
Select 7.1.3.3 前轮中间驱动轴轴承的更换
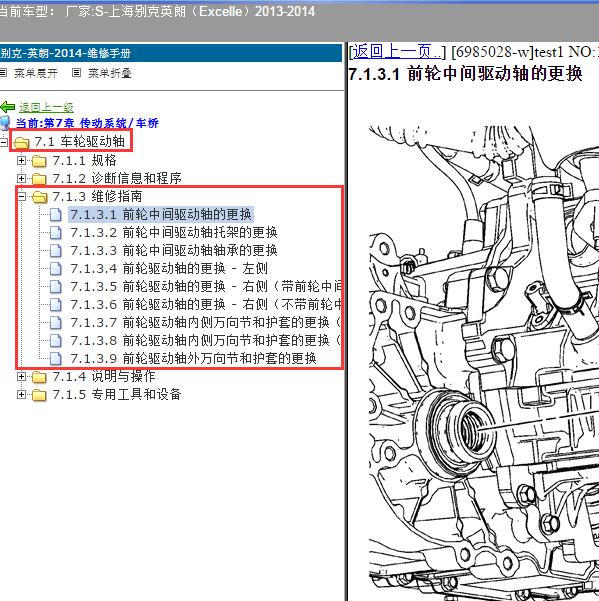[x=174, y=250]
